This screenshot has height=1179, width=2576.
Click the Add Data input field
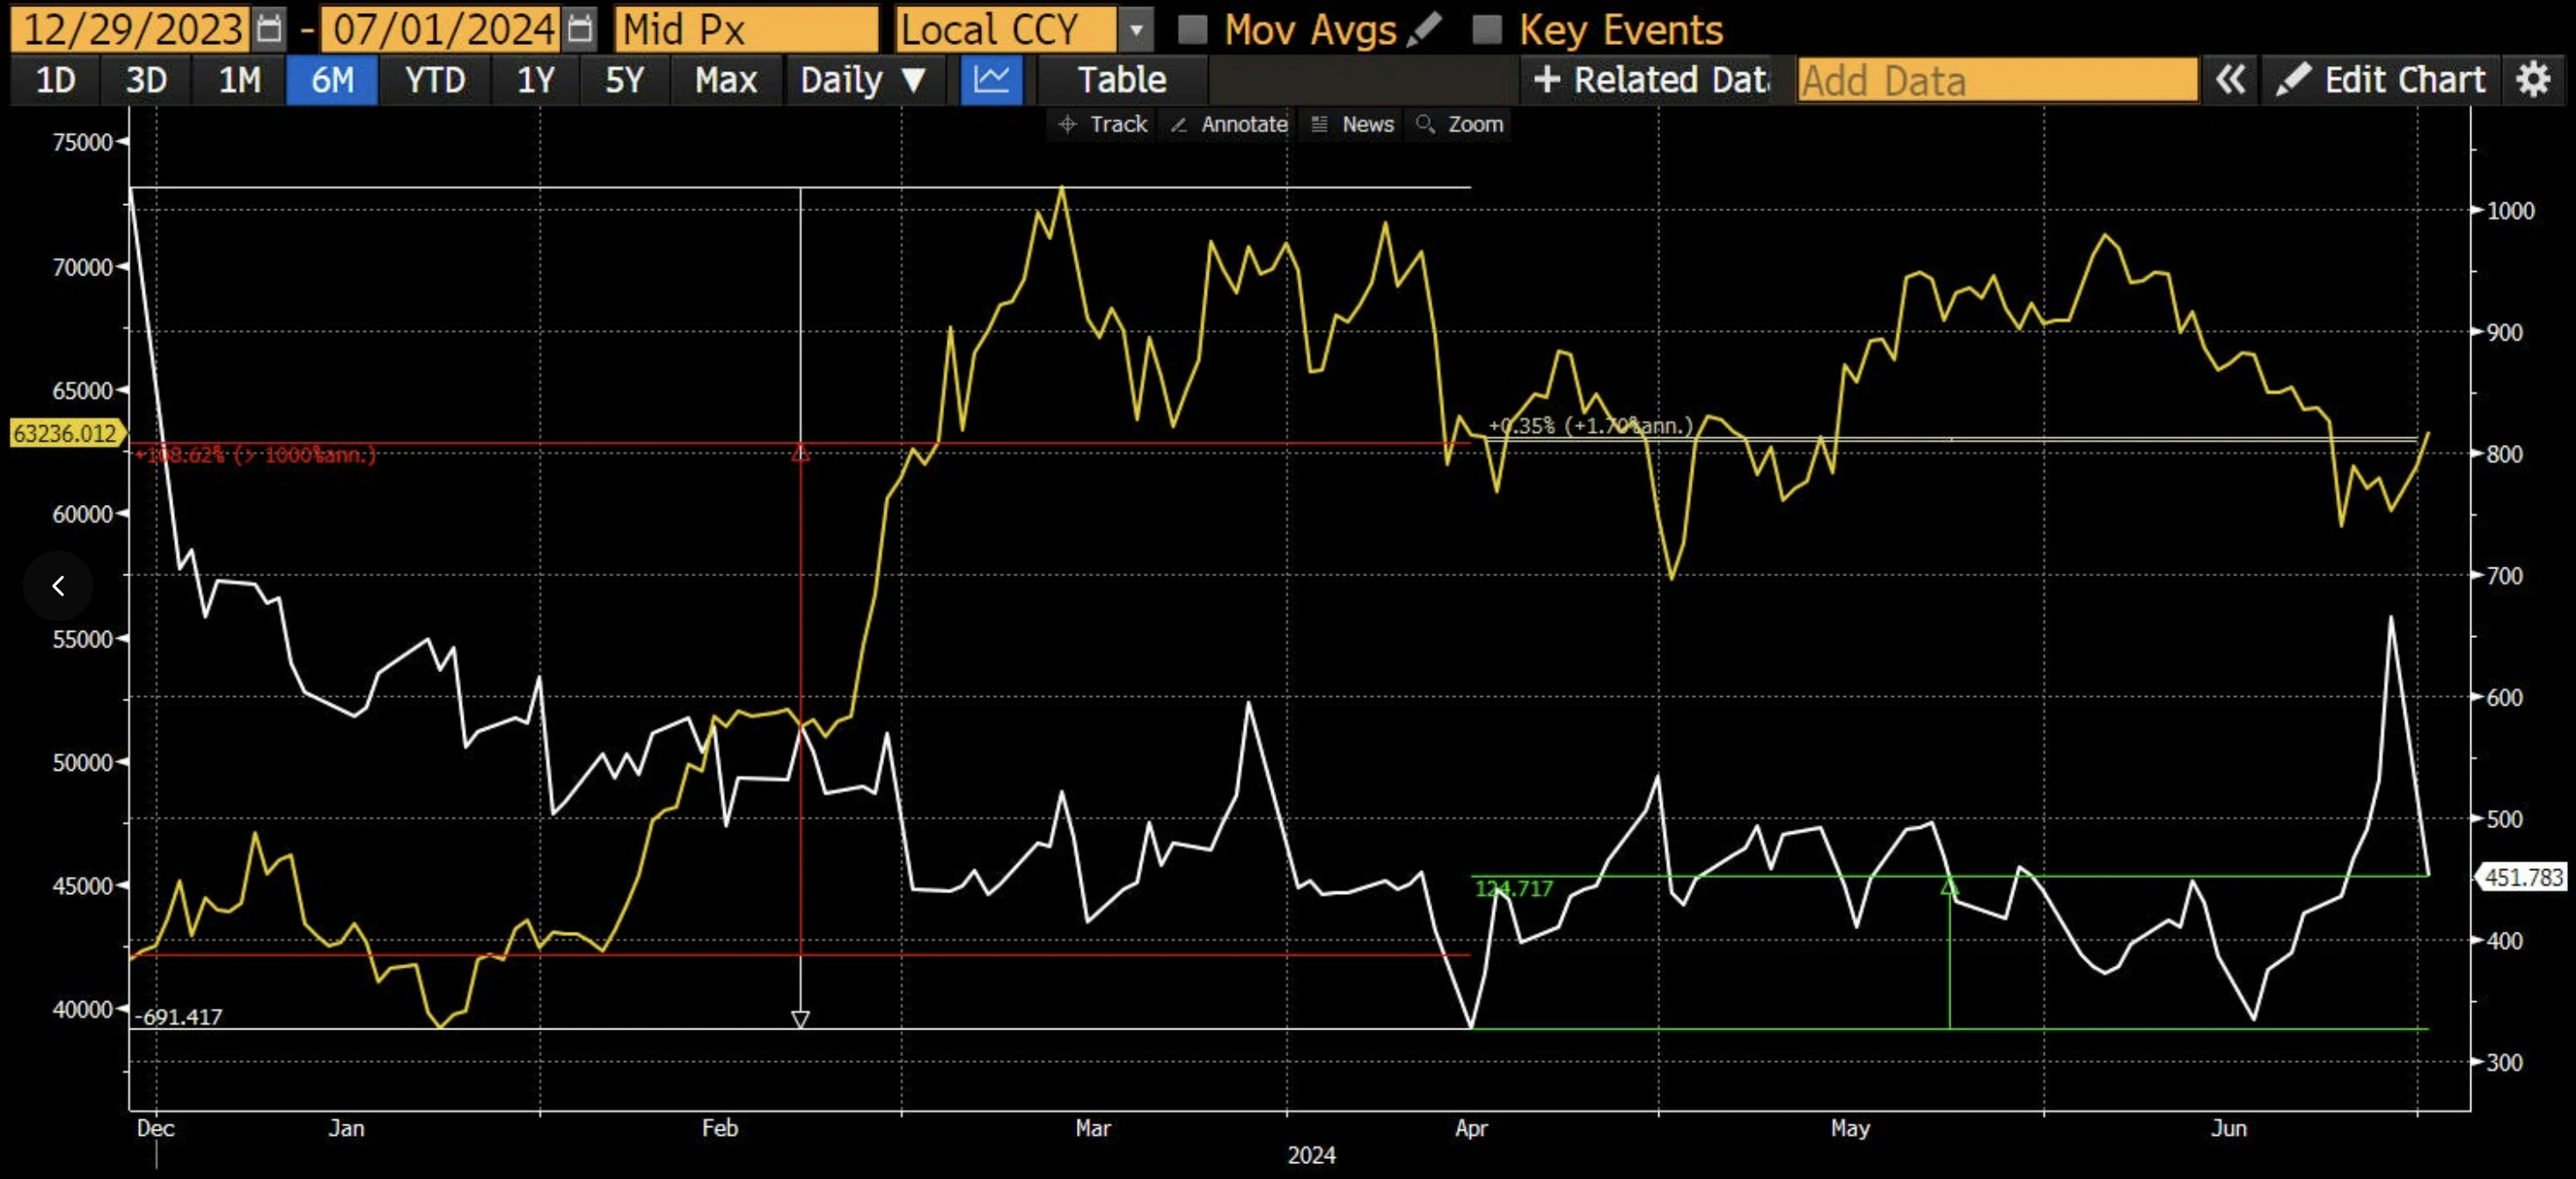(1996, 80)
